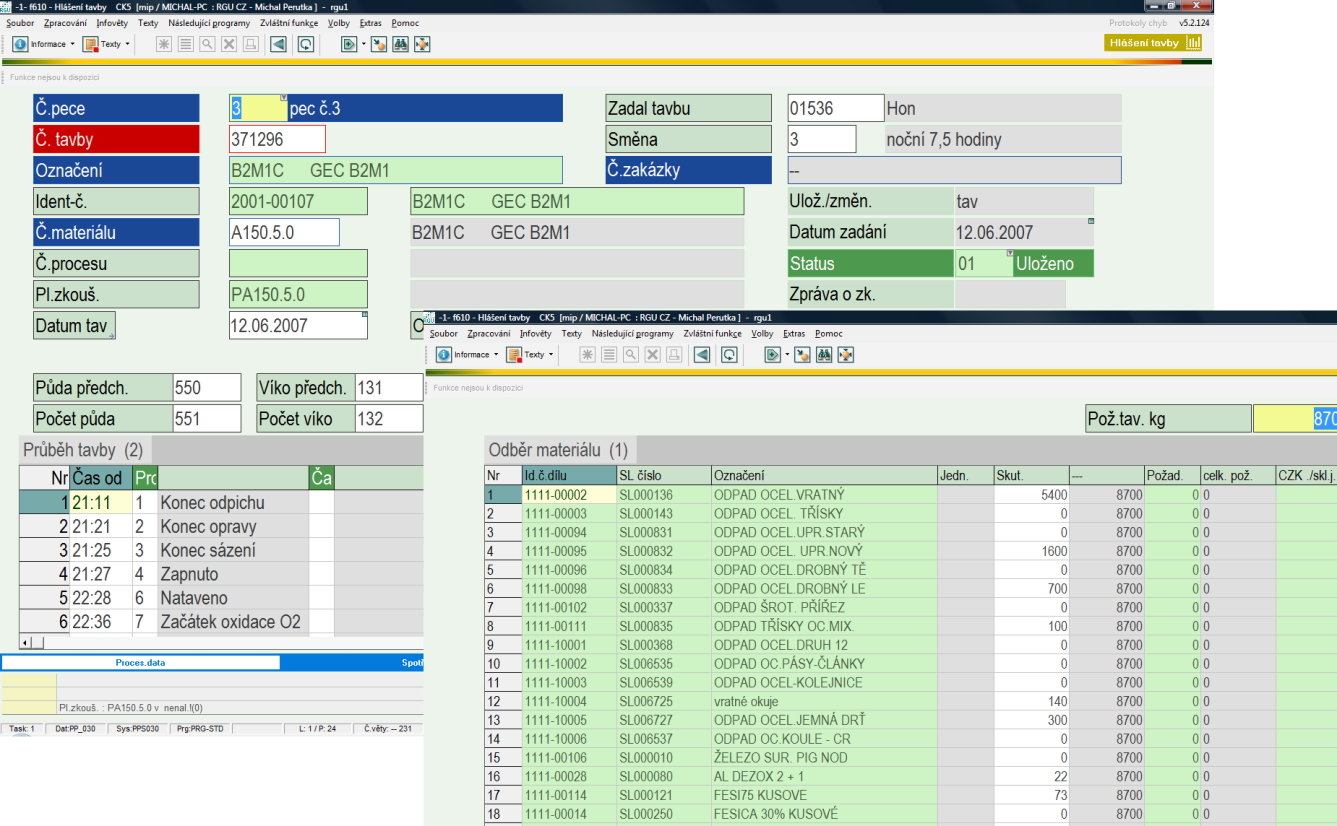This screenshot has width=1337, height=826.
Task: Click the Texty icon in the Odběr materiálu window
Action: pos(514,354)
